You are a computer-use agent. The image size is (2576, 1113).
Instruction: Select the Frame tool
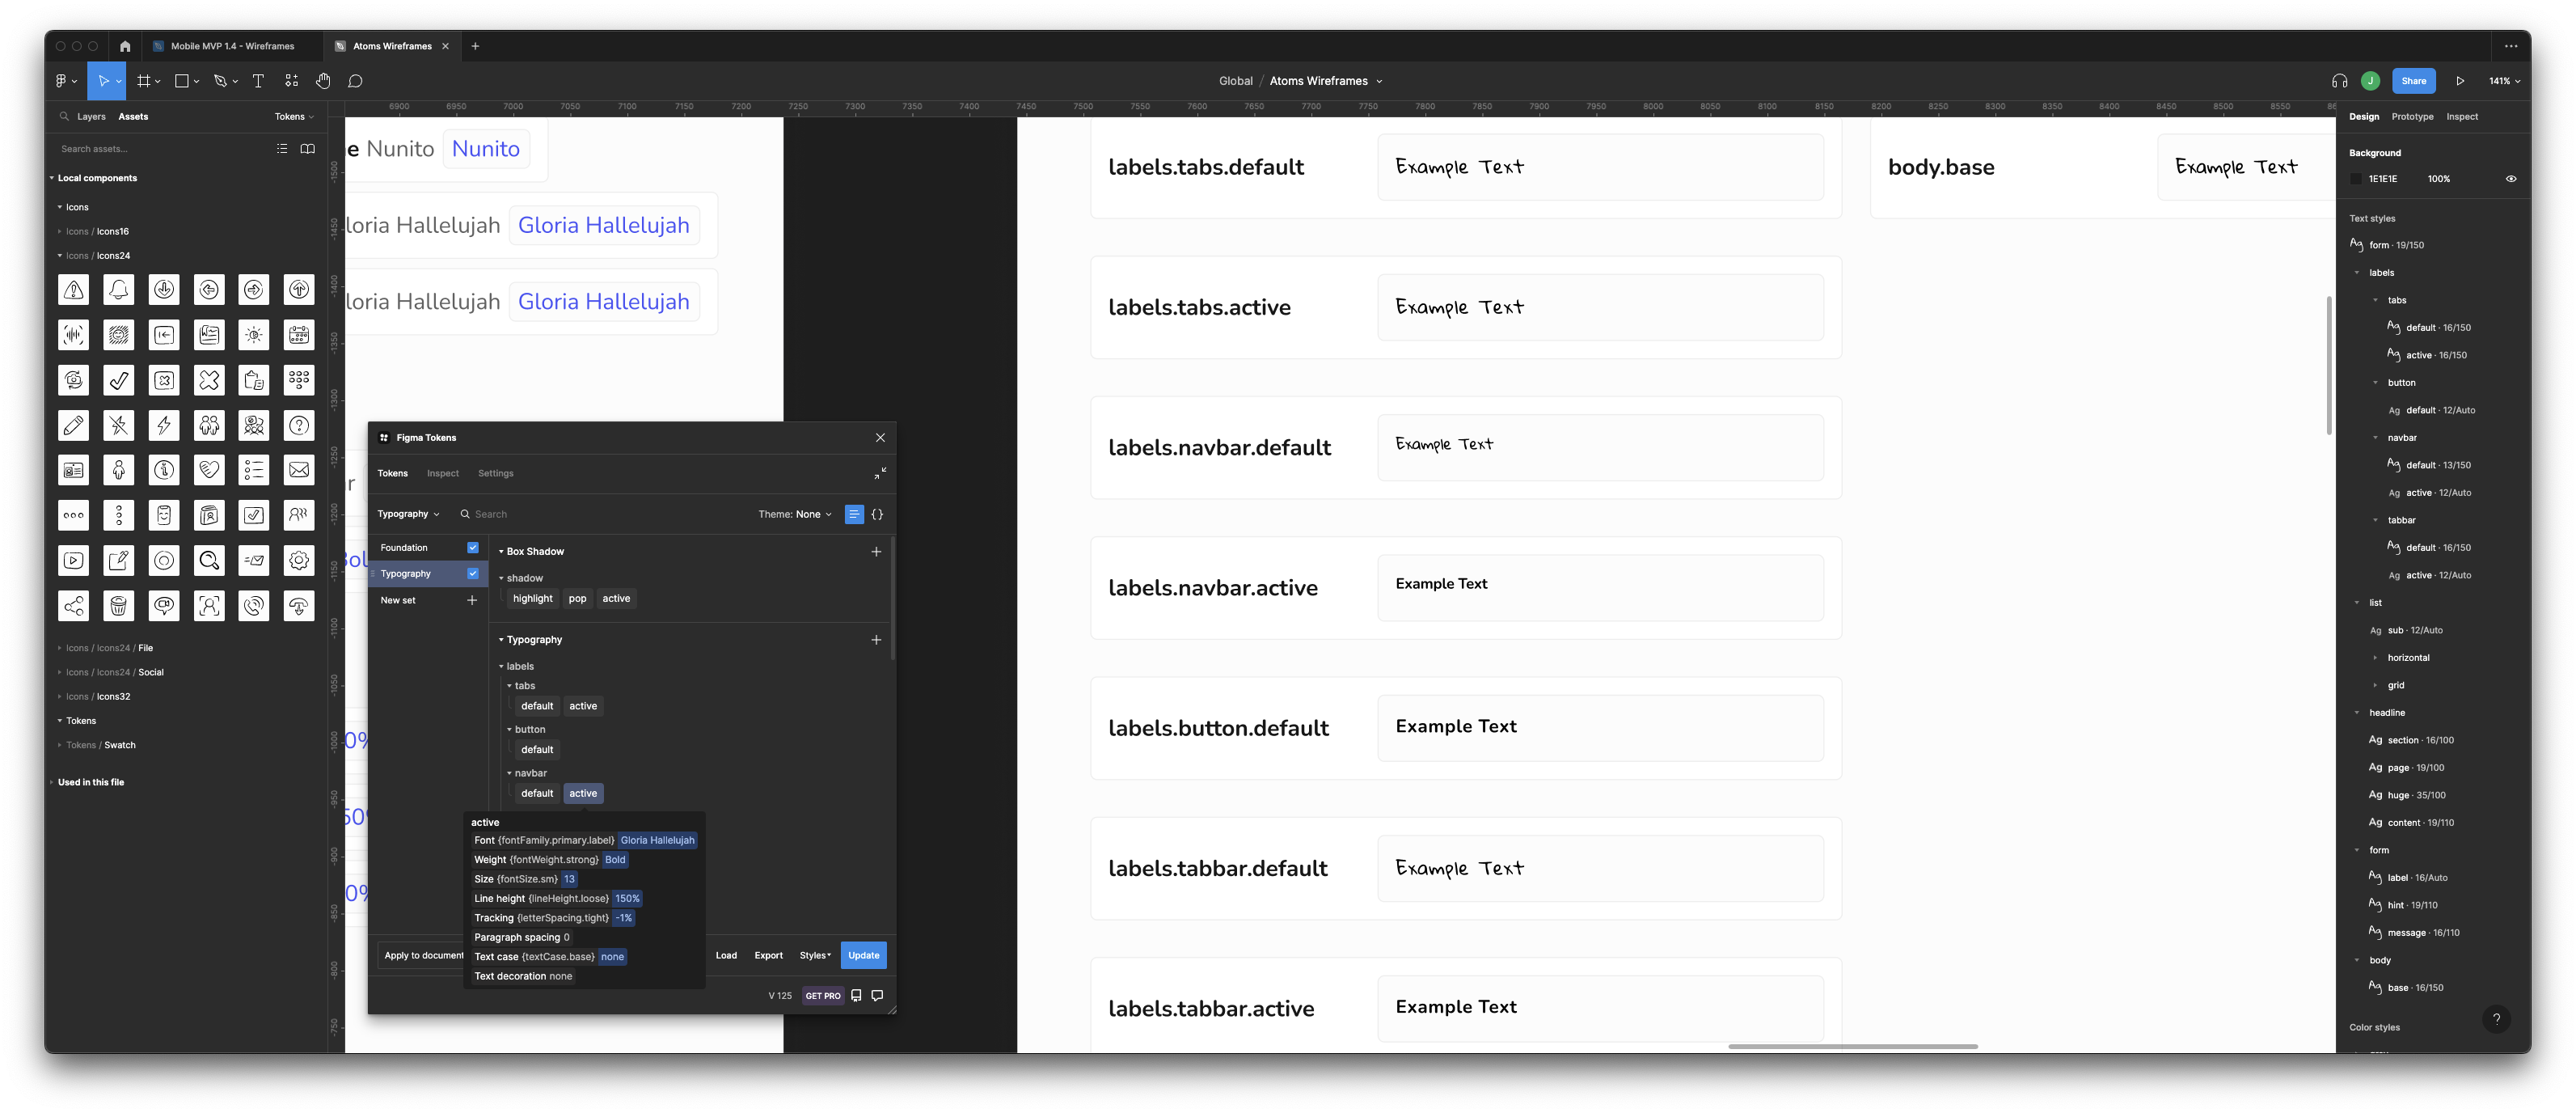[x=144, y=81]
